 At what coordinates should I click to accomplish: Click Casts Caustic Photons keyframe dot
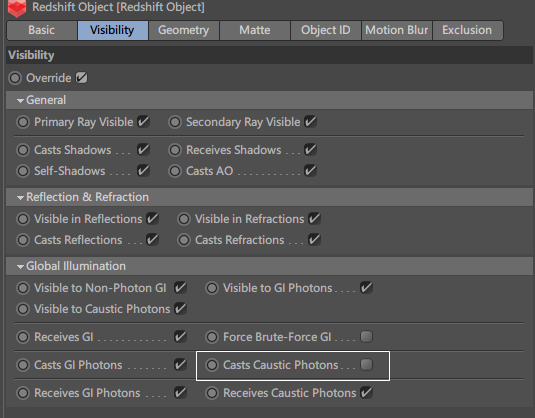tap(212, 365)
